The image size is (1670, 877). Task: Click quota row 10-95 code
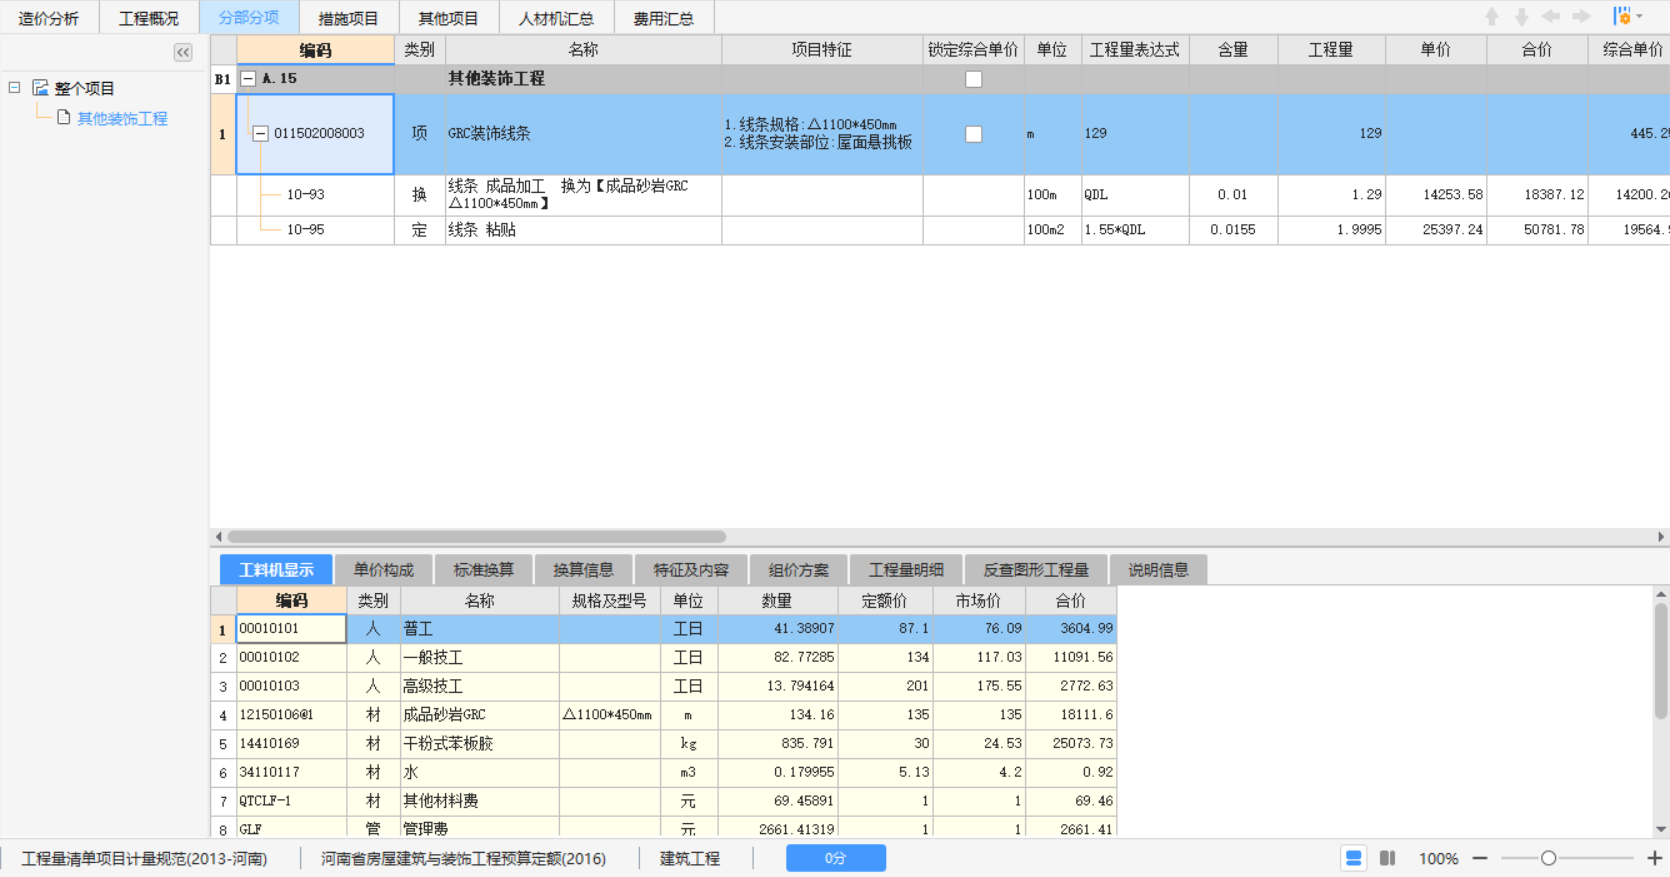click(306, 230)
